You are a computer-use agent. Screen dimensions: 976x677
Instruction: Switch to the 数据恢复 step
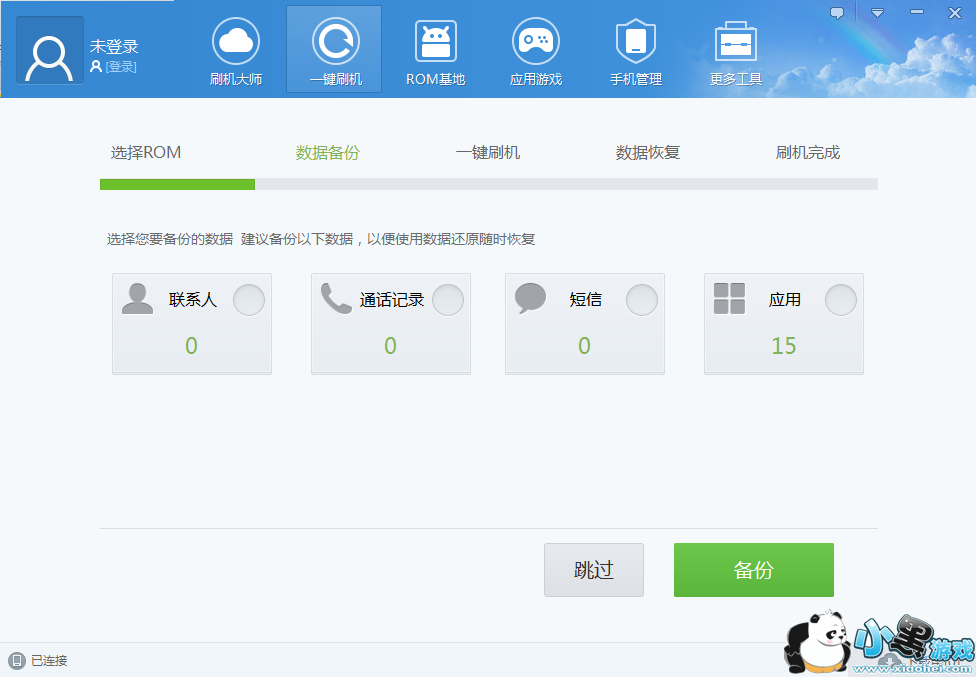click(647, 153)
